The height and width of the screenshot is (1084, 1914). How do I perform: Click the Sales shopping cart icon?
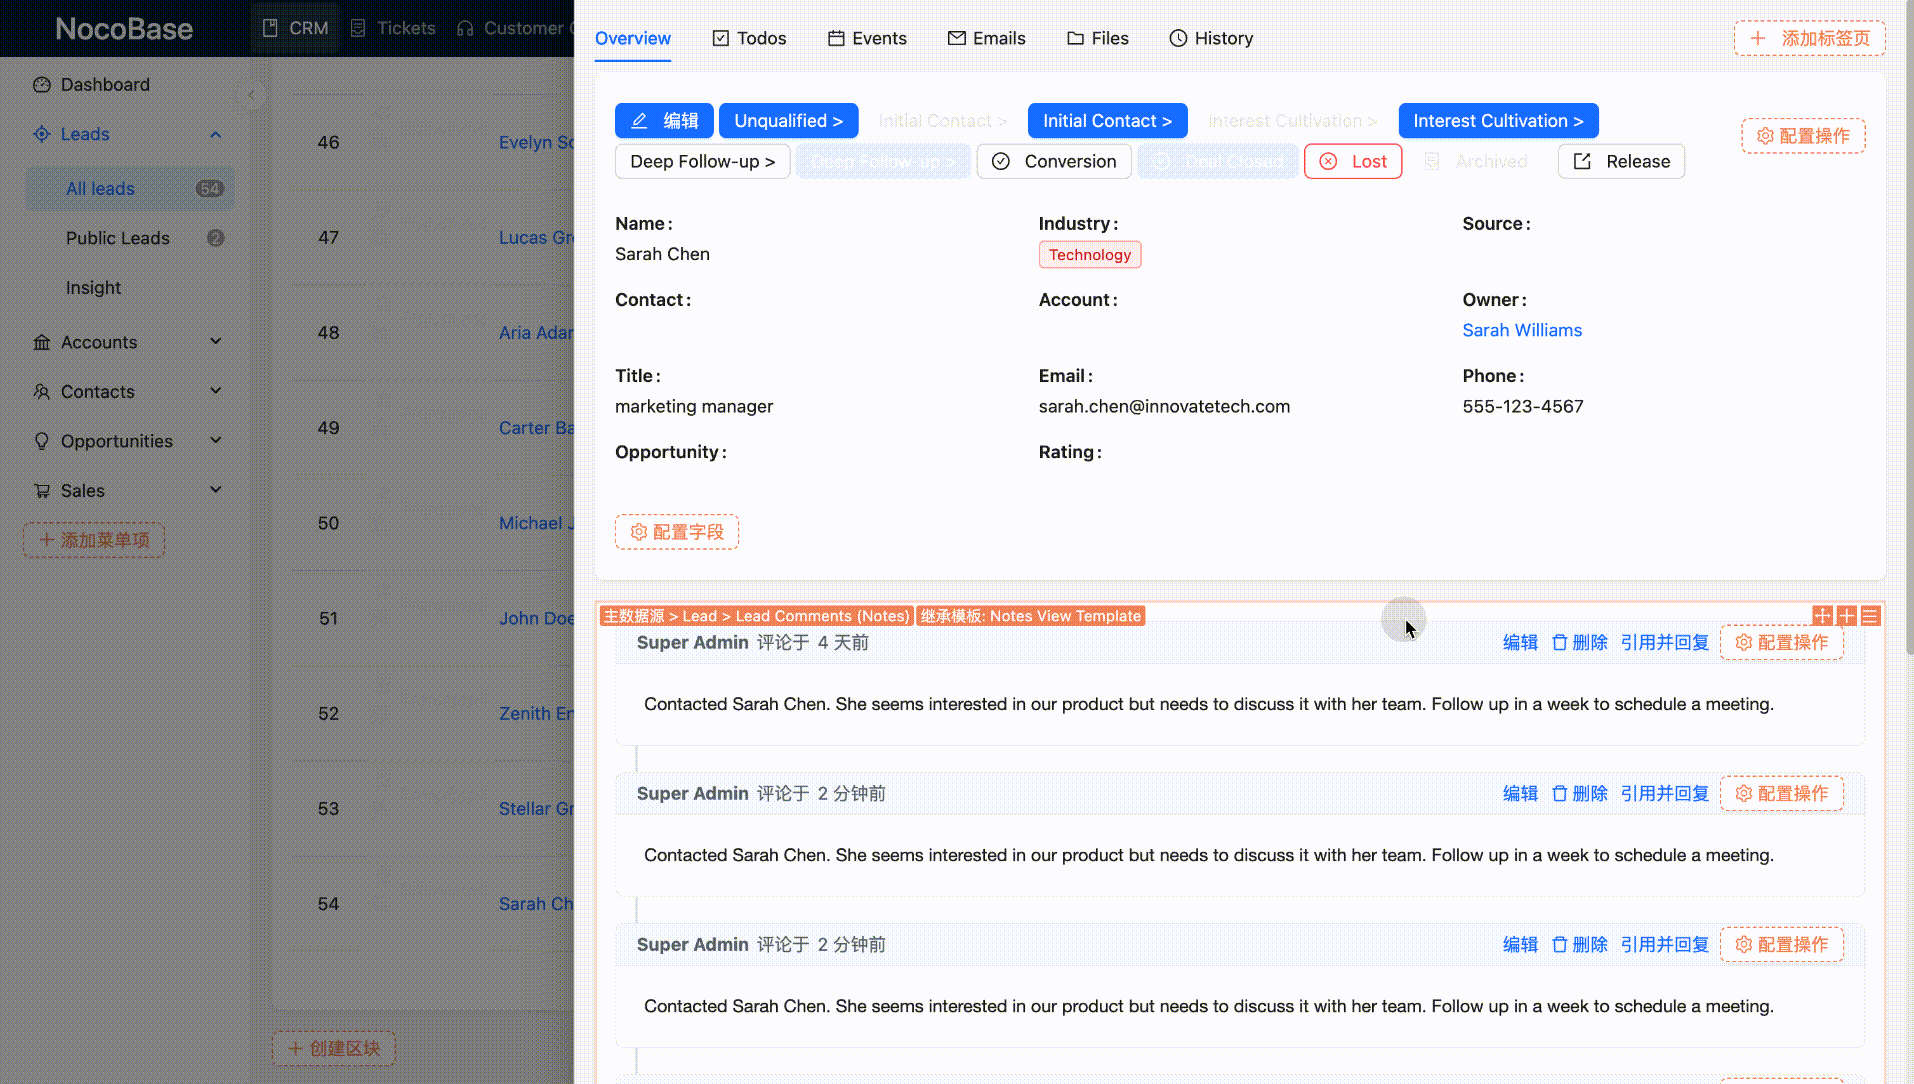42,490
